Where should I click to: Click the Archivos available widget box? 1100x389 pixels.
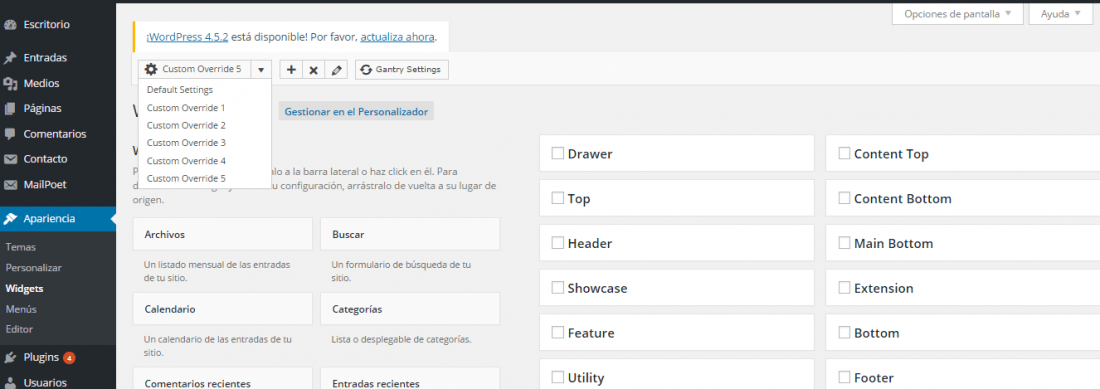tap(222, 234)
